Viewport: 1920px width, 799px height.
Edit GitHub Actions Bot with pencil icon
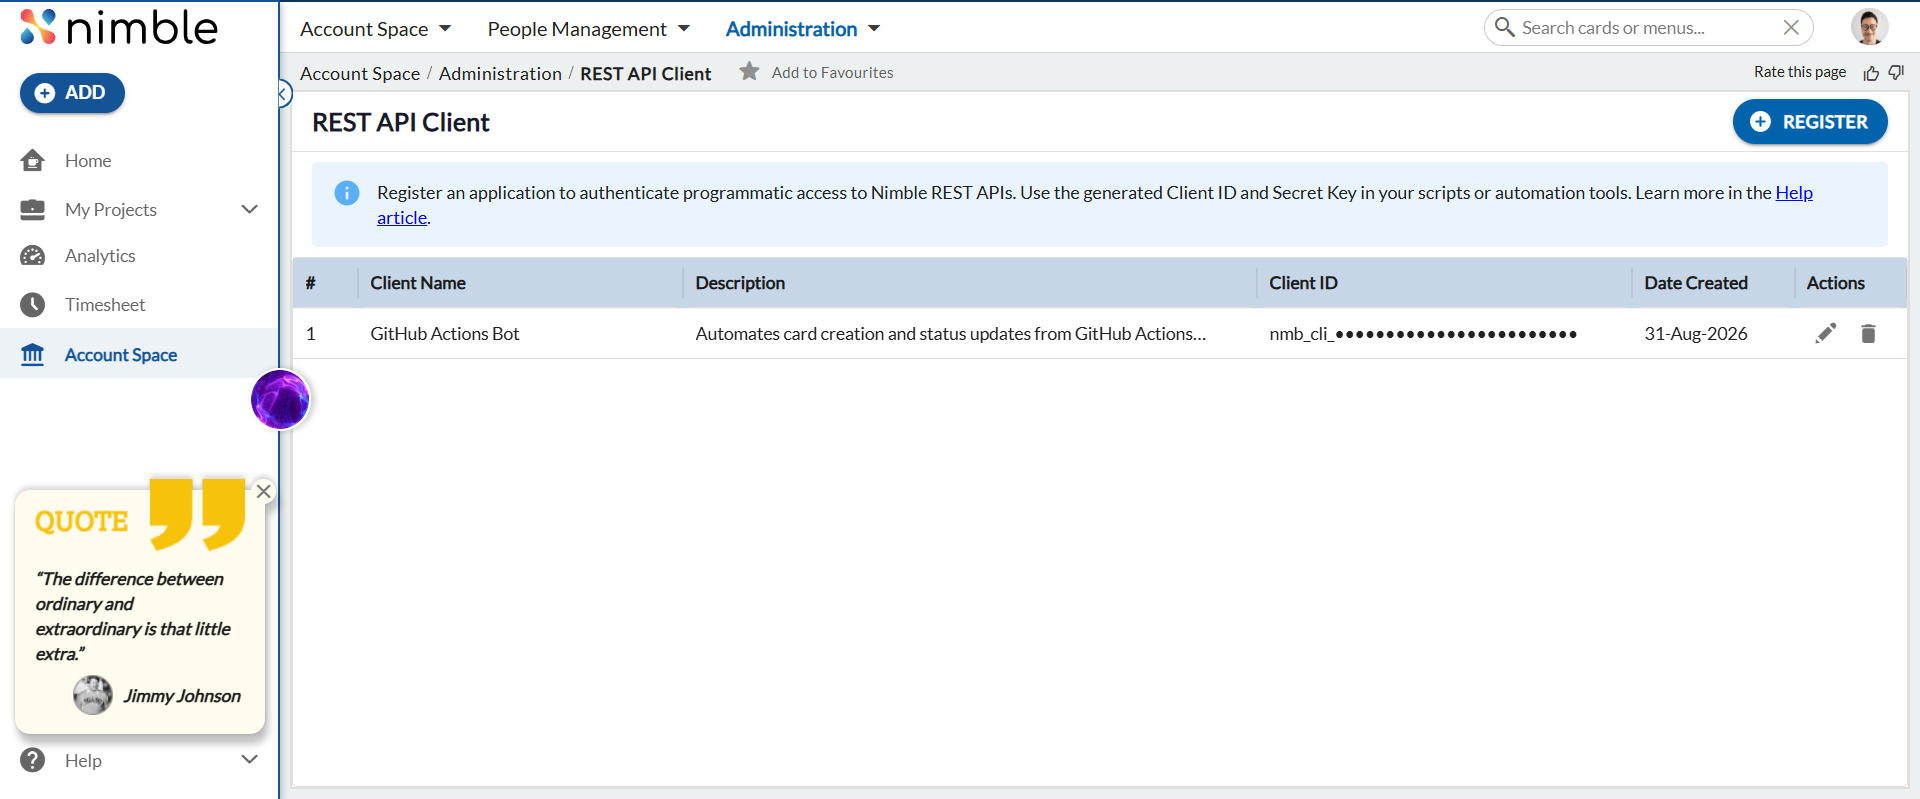(x=1826, y=333)
